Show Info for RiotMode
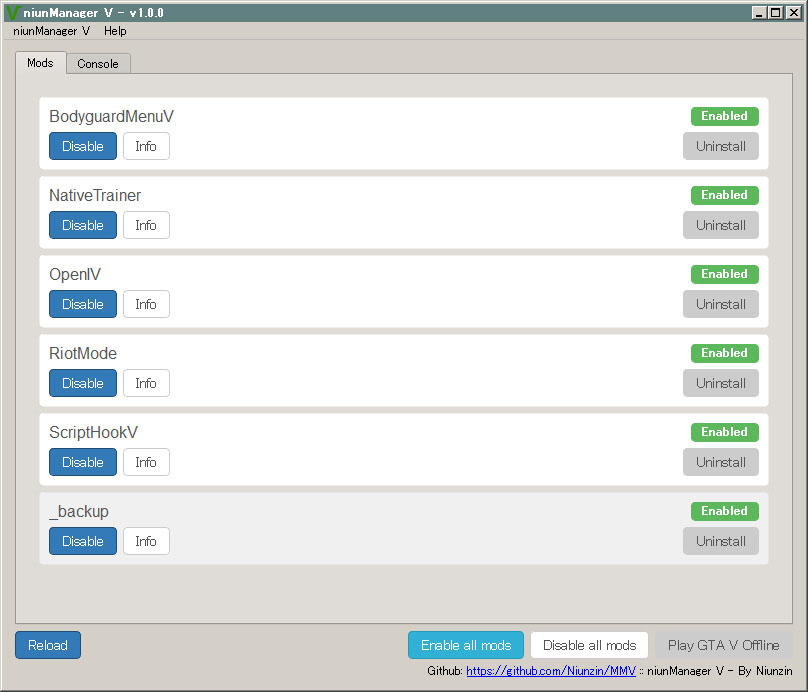The width and height of the screenshot is (808, 692). pos(146,383)
